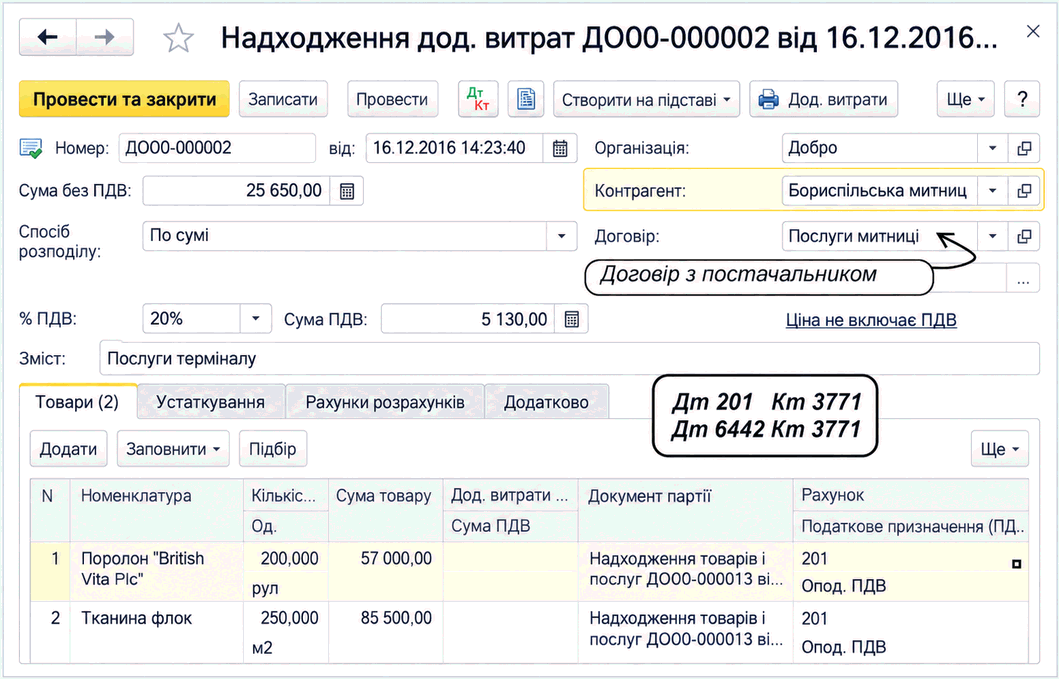Go back with the left arrow
This screenshot has width=1059, height=679.
coord(48,37)
